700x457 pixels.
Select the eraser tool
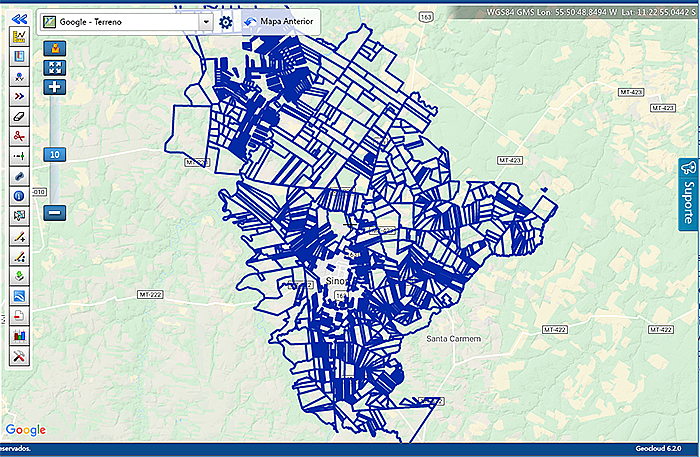point(19,116)
